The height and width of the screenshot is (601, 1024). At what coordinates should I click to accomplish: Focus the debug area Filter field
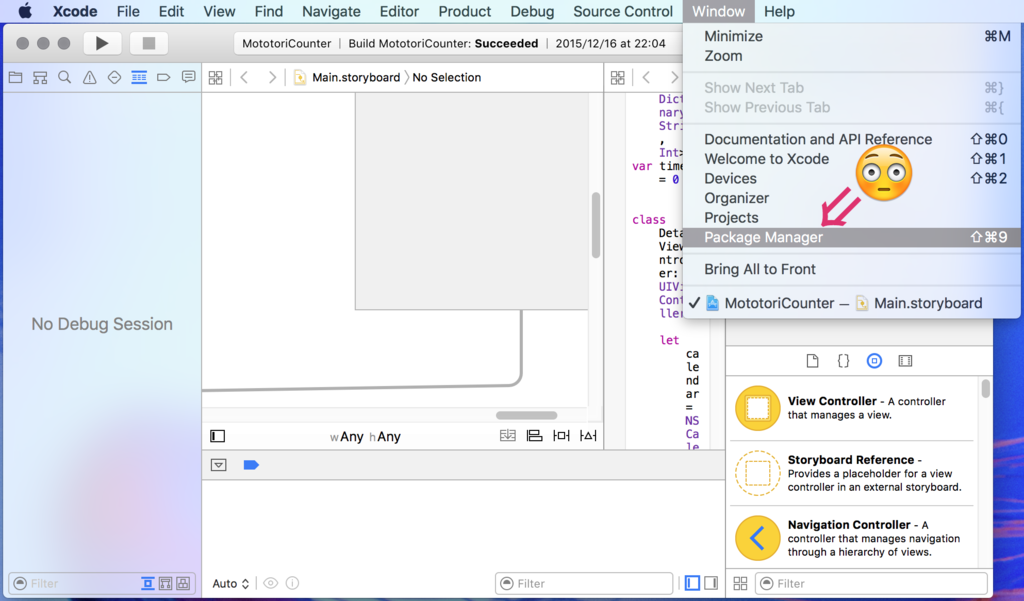coord(584,583)
